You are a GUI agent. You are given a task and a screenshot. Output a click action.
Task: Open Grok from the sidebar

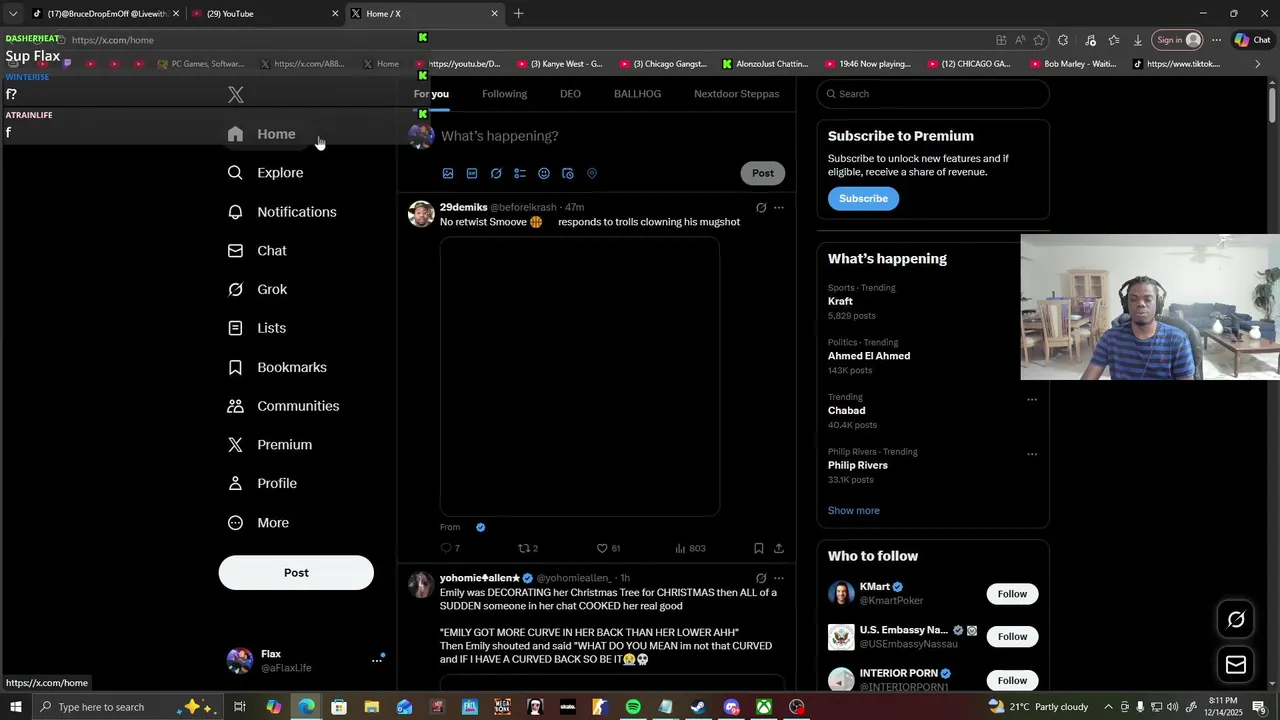coord(258,290)
